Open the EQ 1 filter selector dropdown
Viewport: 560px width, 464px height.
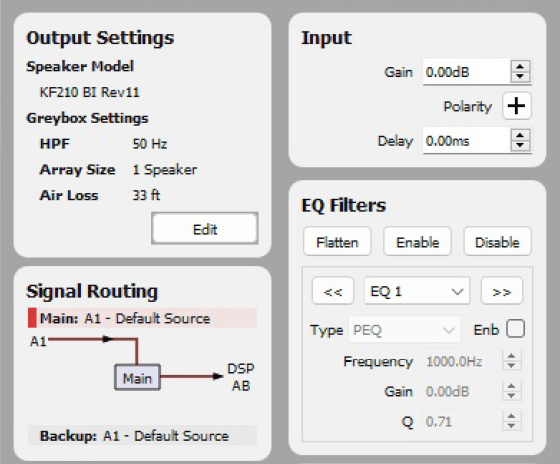click(x=417, y=291)
